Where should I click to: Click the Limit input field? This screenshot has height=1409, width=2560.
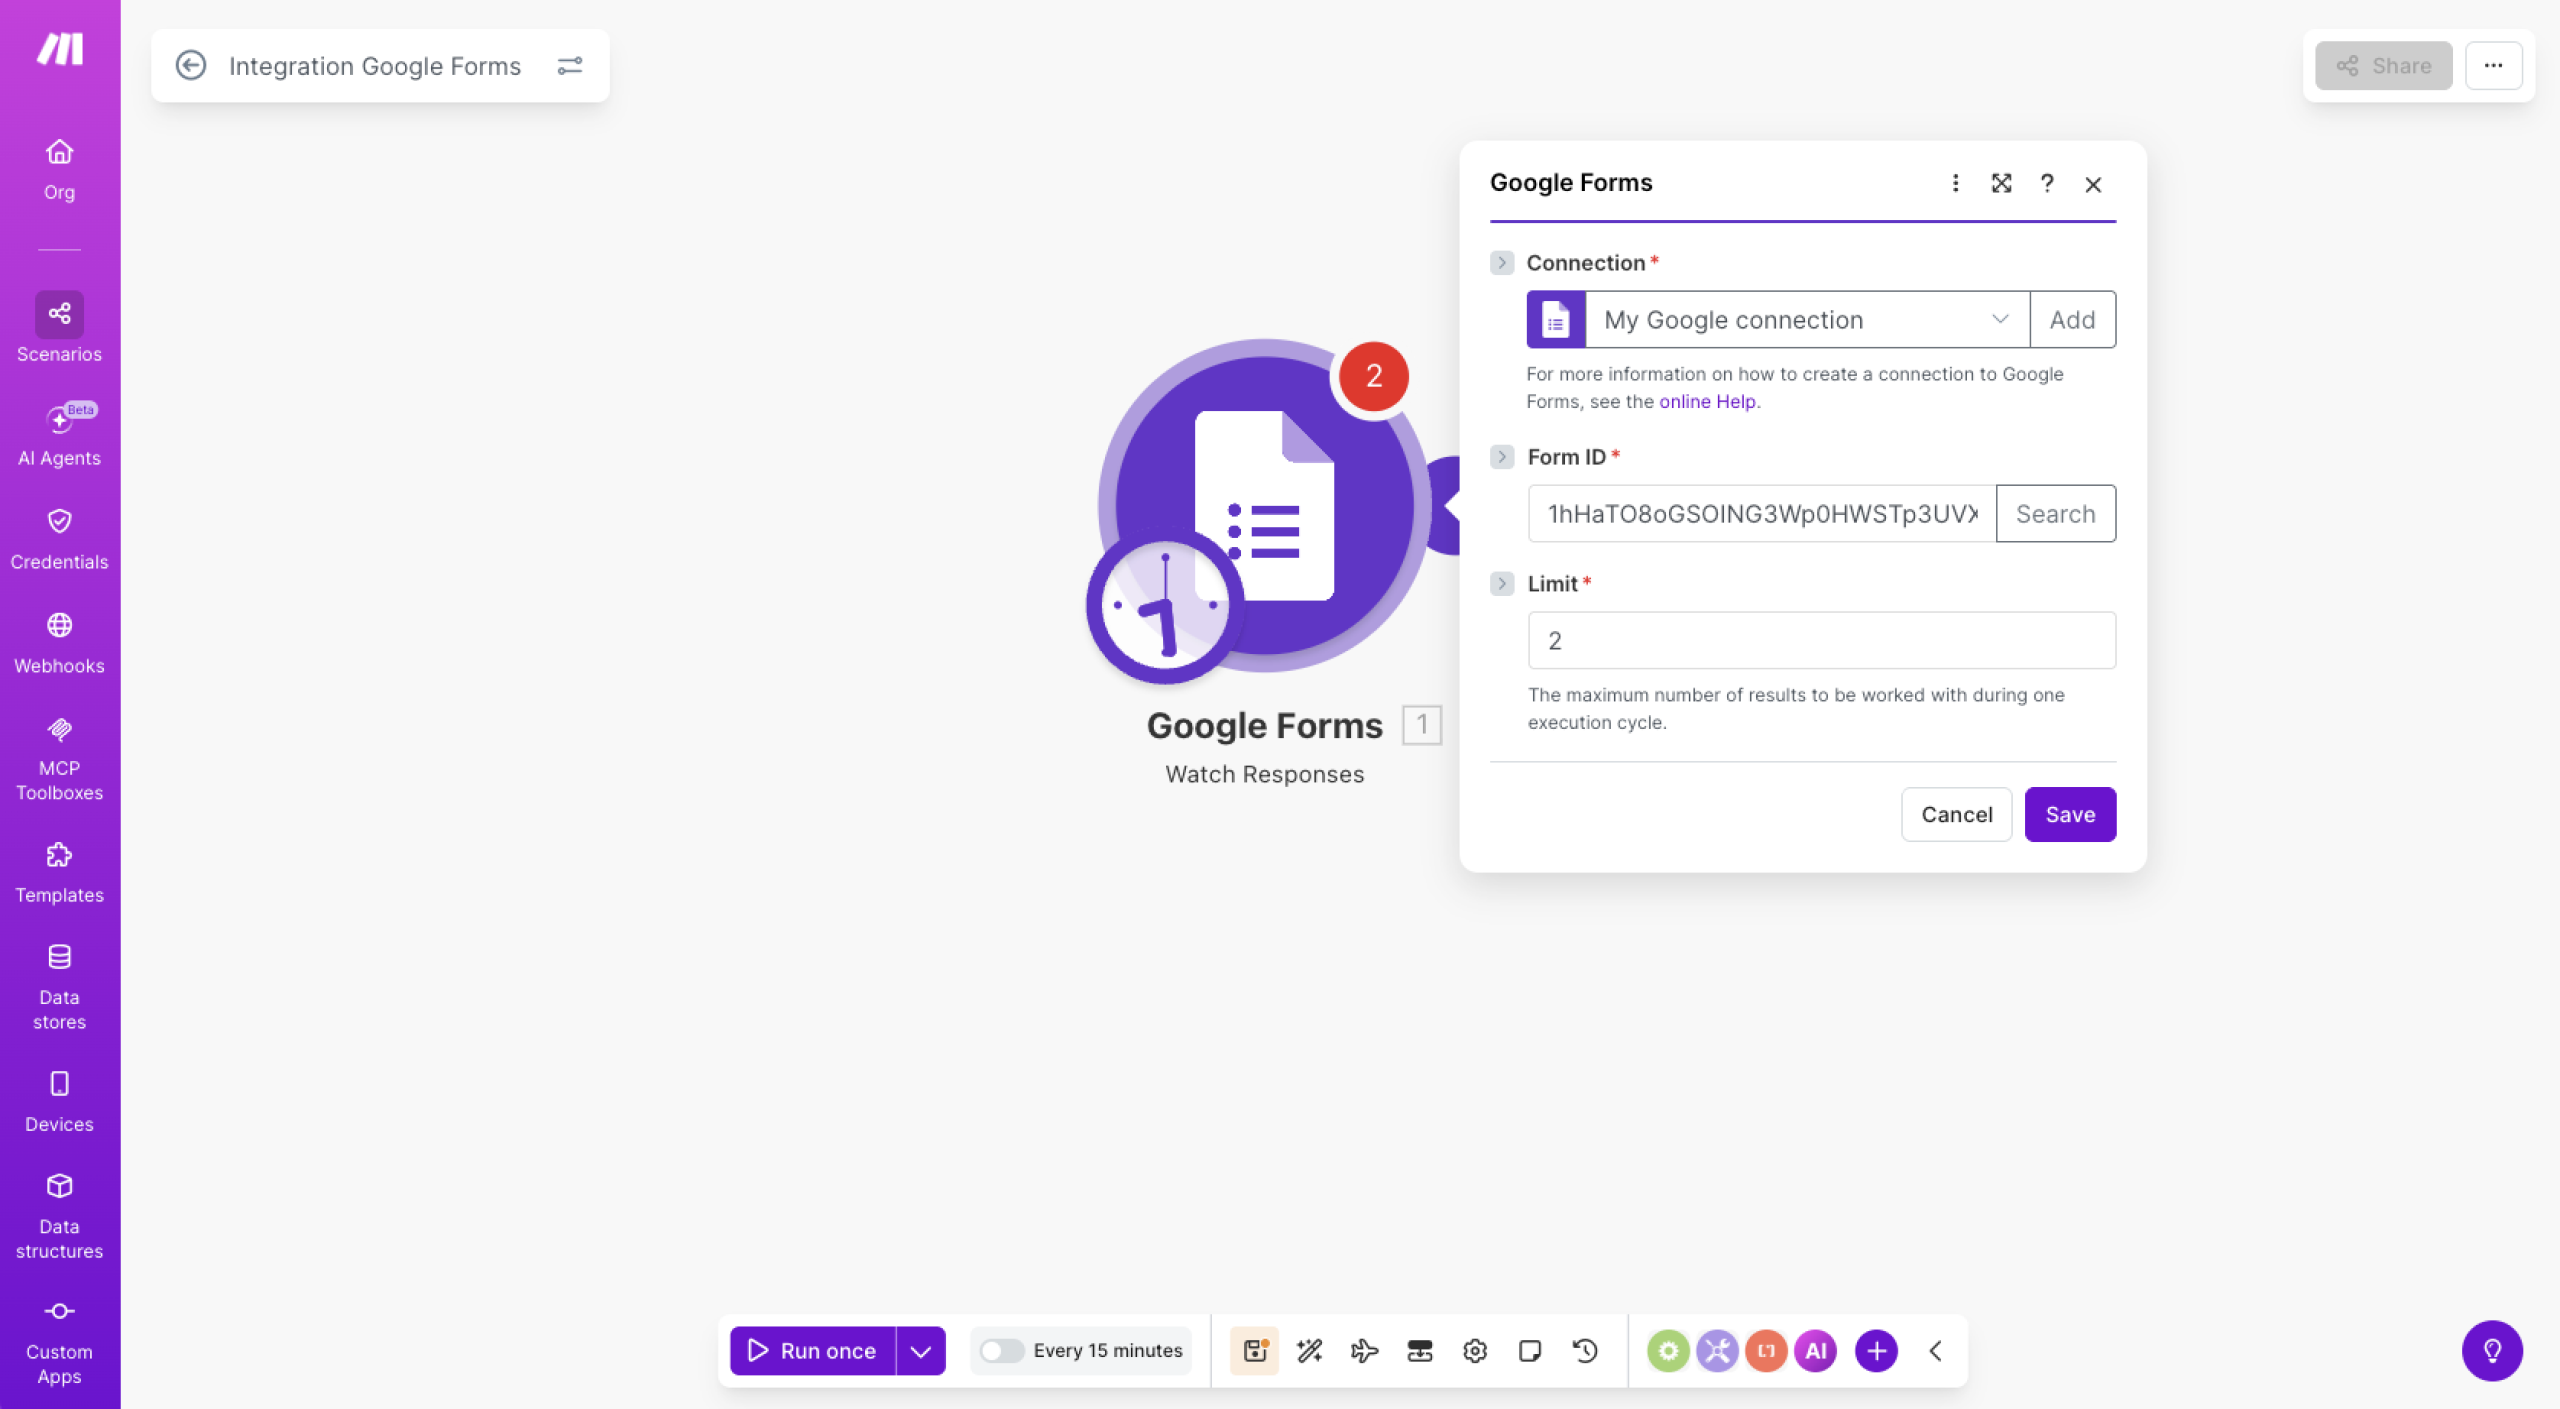(1820, 640)
